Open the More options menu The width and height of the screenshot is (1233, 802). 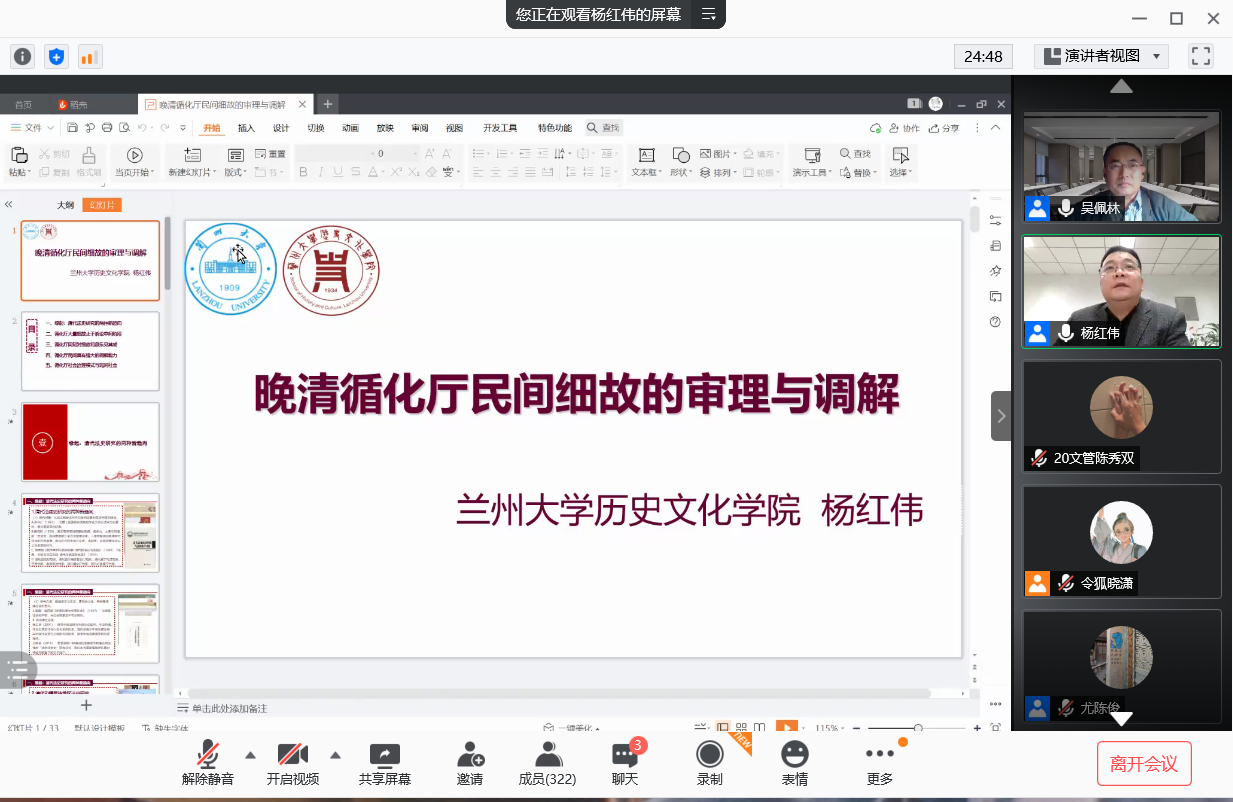coord(880,763)
